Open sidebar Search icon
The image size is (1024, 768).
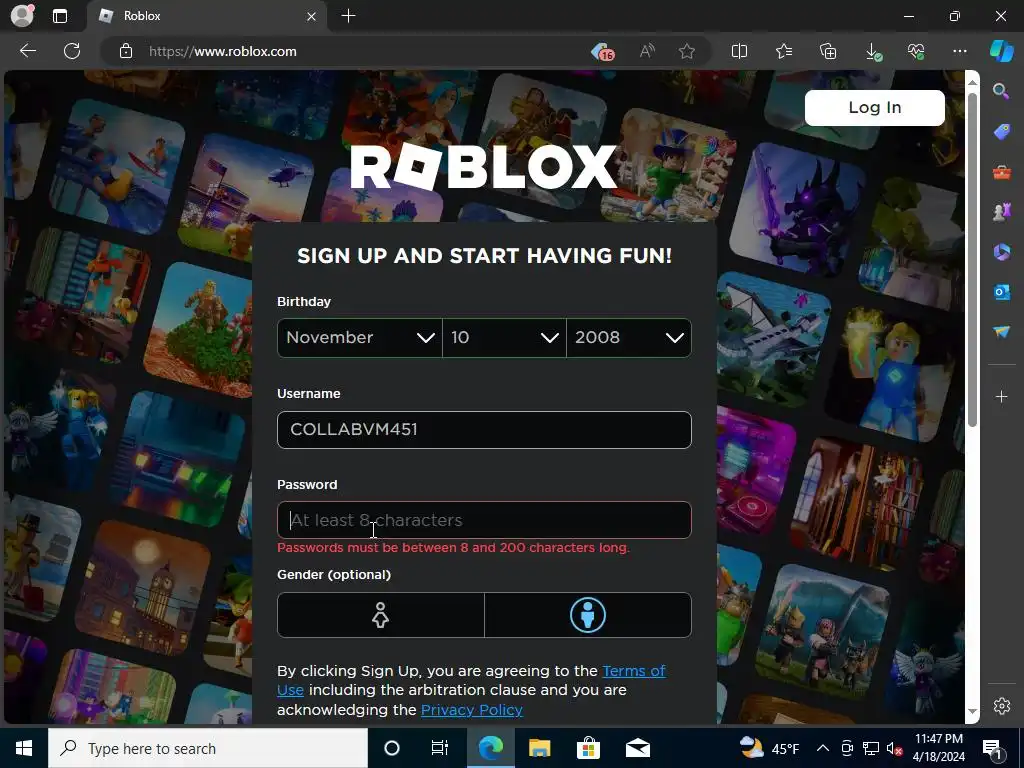click(x=1001, y=91)
